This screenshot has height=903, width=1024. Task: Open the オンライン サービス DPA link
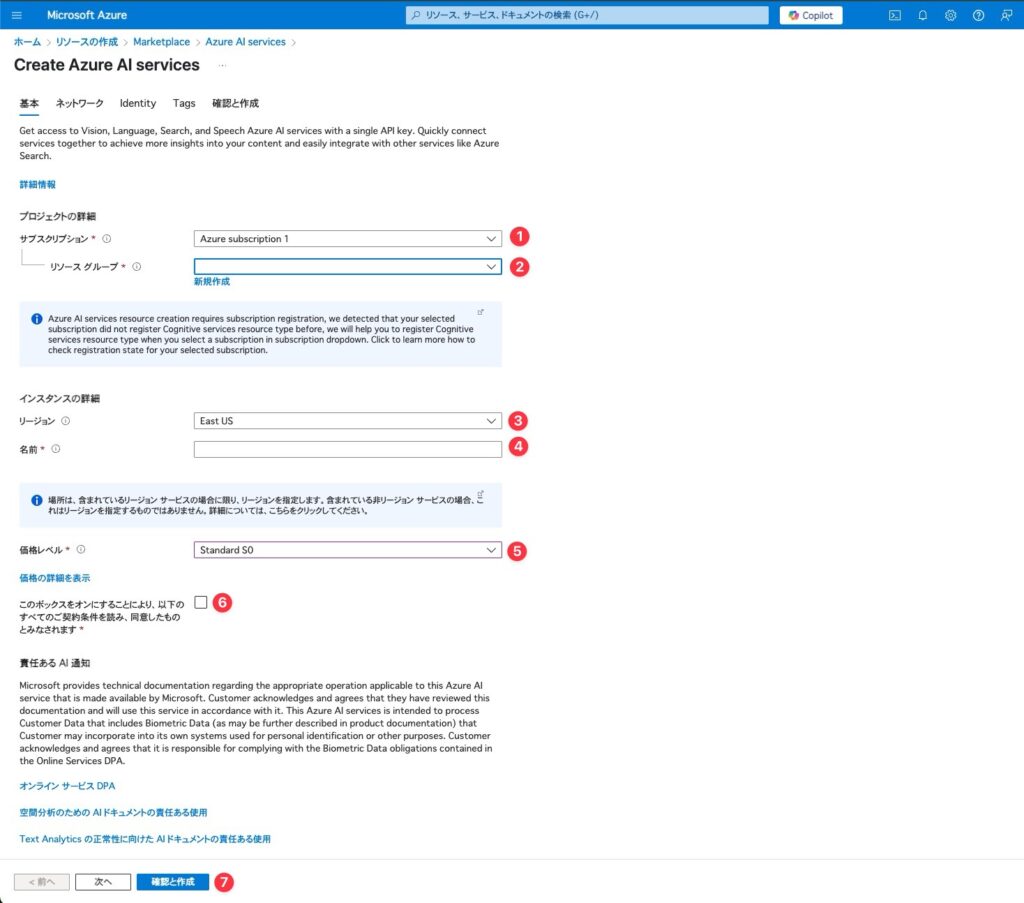point(67,786)
